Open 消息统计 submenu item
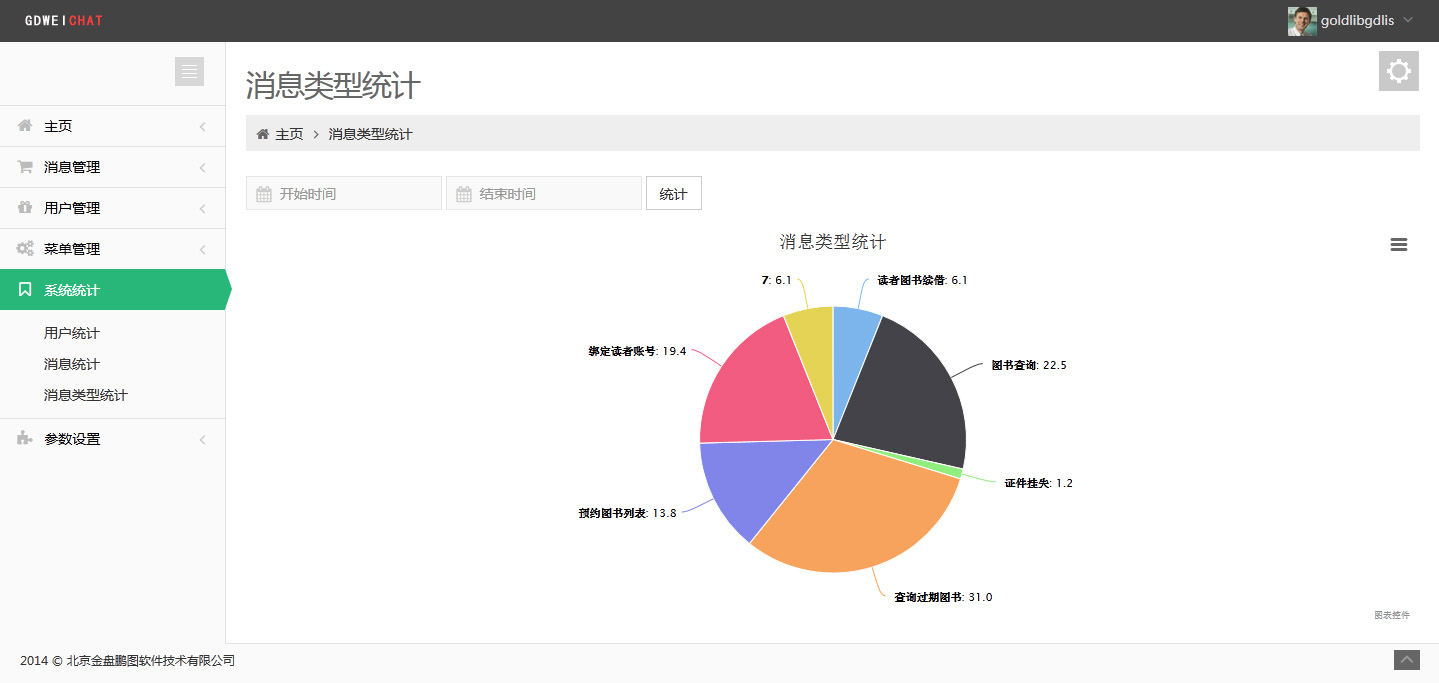 72,364
